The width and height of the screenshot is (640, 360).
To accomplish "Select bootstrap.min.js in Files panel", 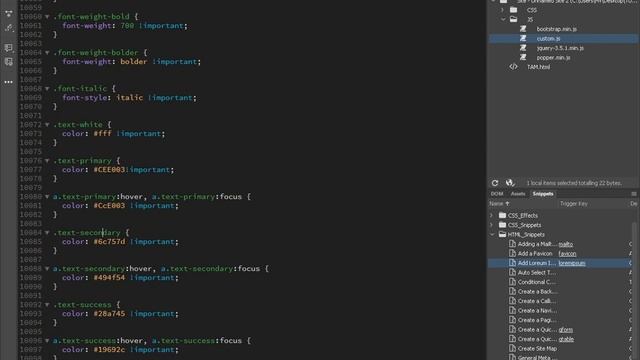I will click(x=556, y=29).
